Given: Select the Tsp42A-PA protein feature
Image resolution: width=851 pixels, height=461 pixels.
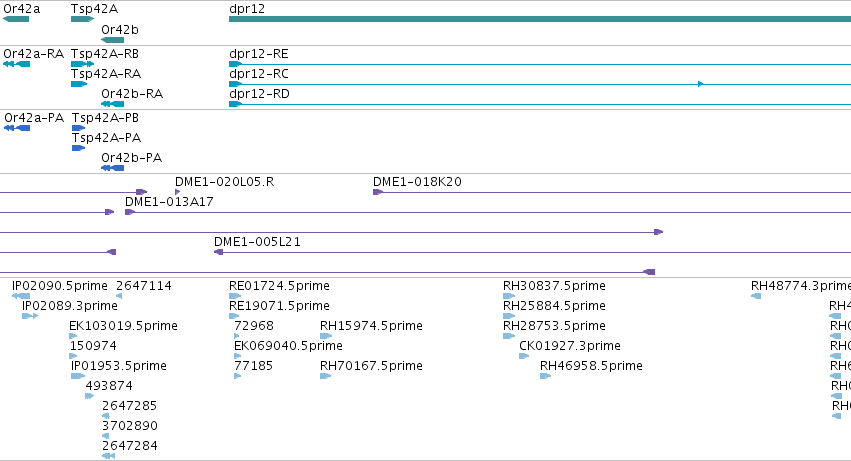Looking at the screenshot, I should (x=79, y=148).
